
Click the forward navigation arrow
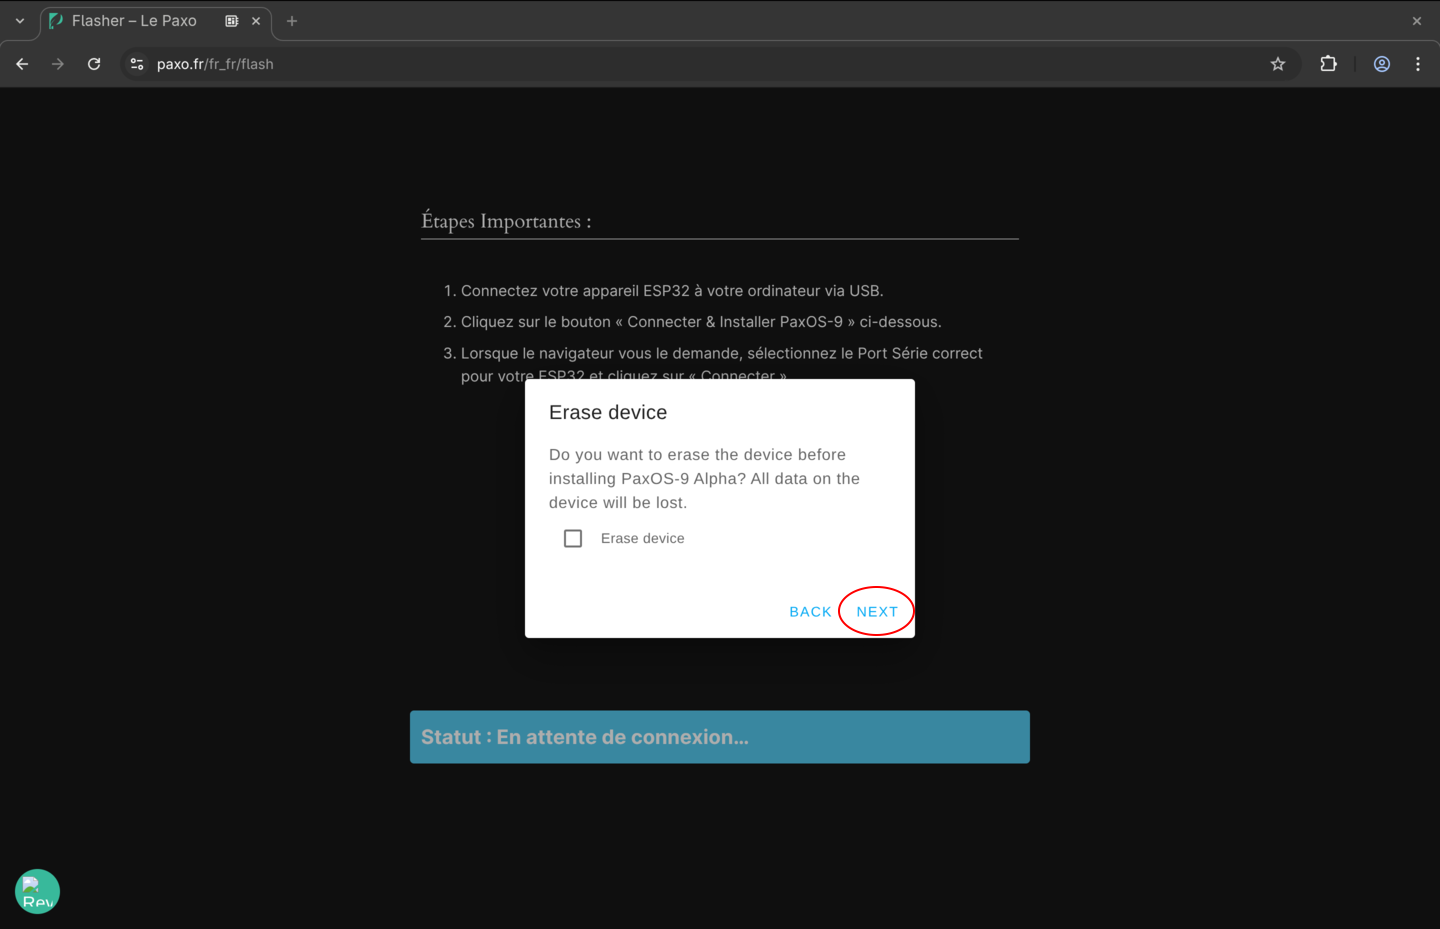(x=57, y=63)
